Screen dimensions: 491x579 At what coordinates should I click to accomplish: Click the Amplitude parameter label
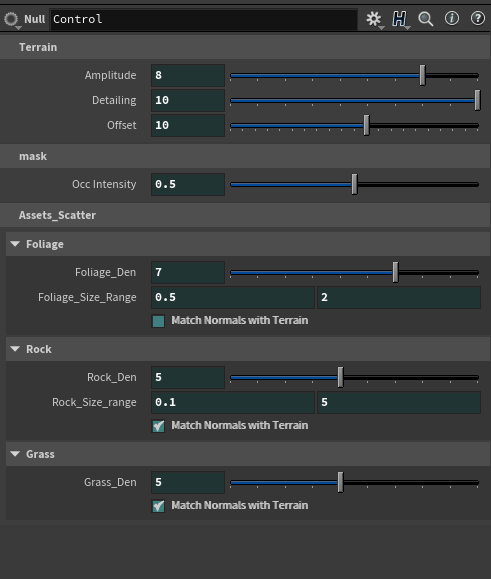(x=110, y=75)
